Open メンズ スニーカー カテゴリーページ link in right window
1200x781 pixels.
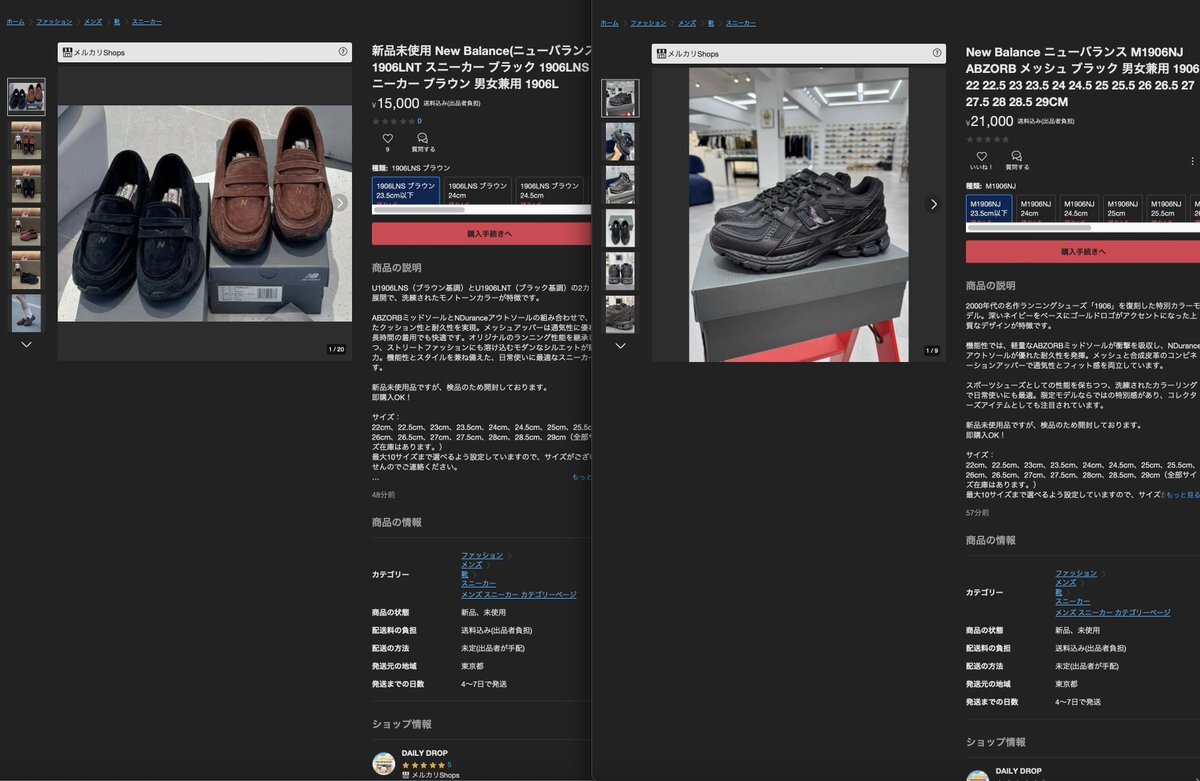1113,612
